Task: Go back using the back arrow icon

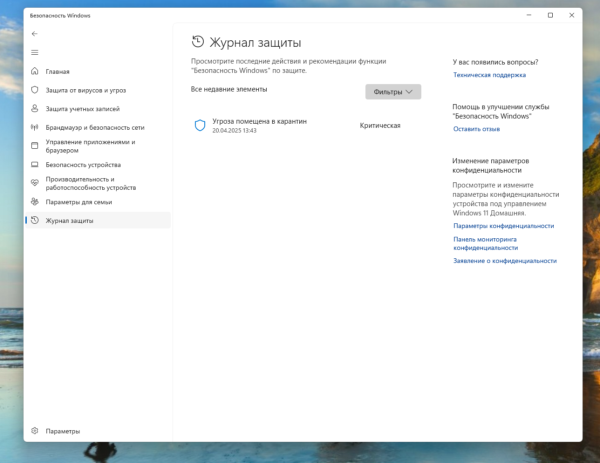Action: [x=34, y=34]
